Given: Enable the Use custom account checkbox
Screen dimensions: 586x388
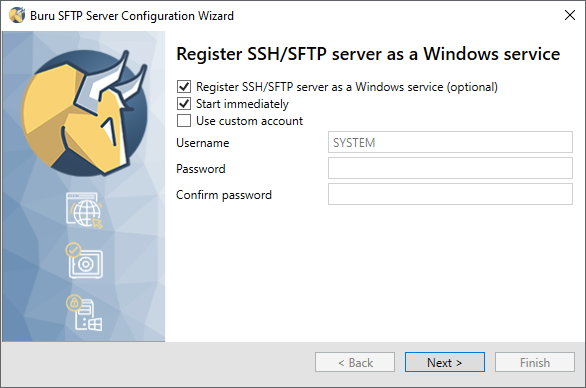Looking at the screenshot, I should [184, 121].
